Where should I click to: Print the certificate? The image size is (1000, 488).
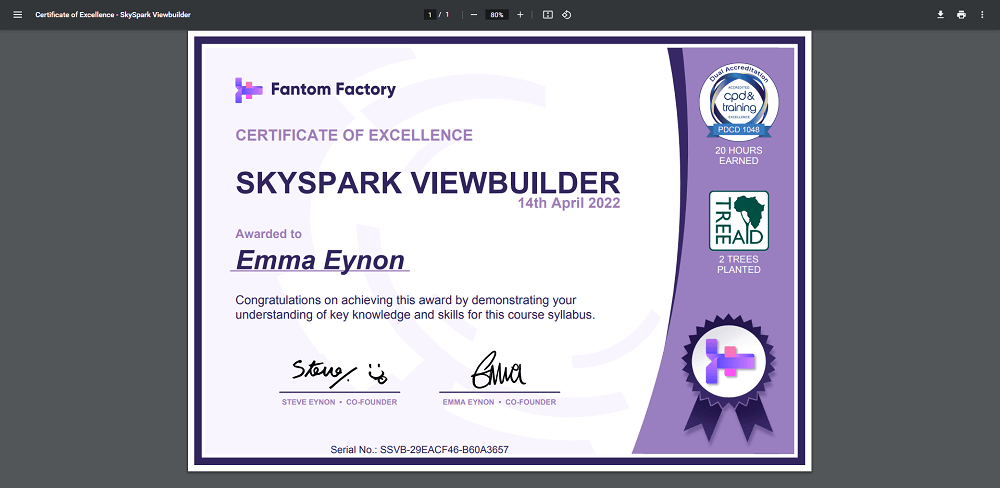961,15
